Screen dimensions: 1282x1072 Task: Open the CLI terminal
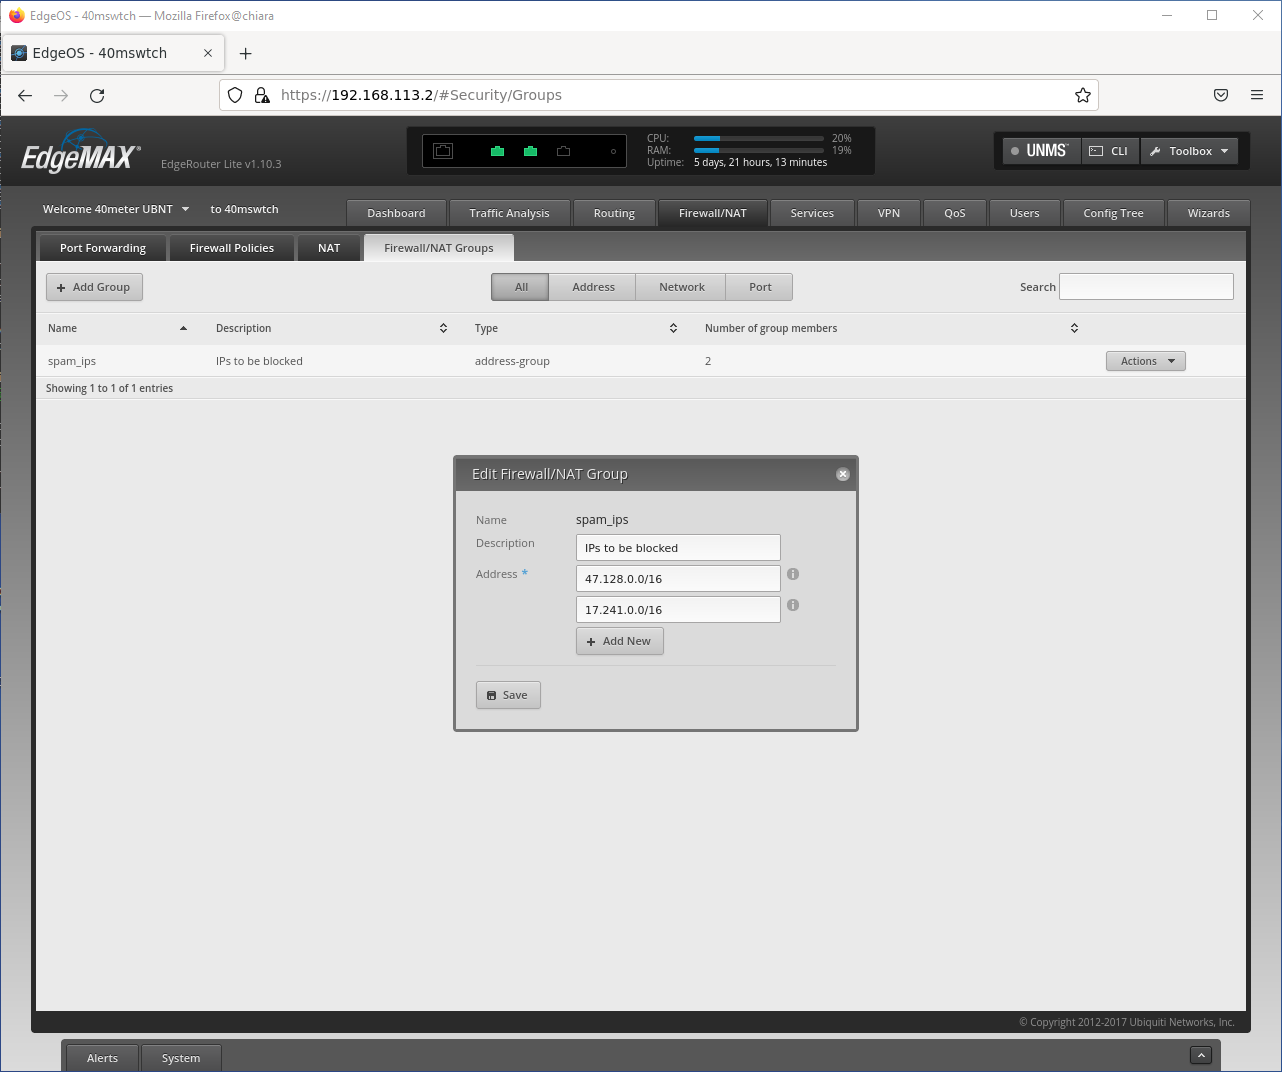[1109, 151]
